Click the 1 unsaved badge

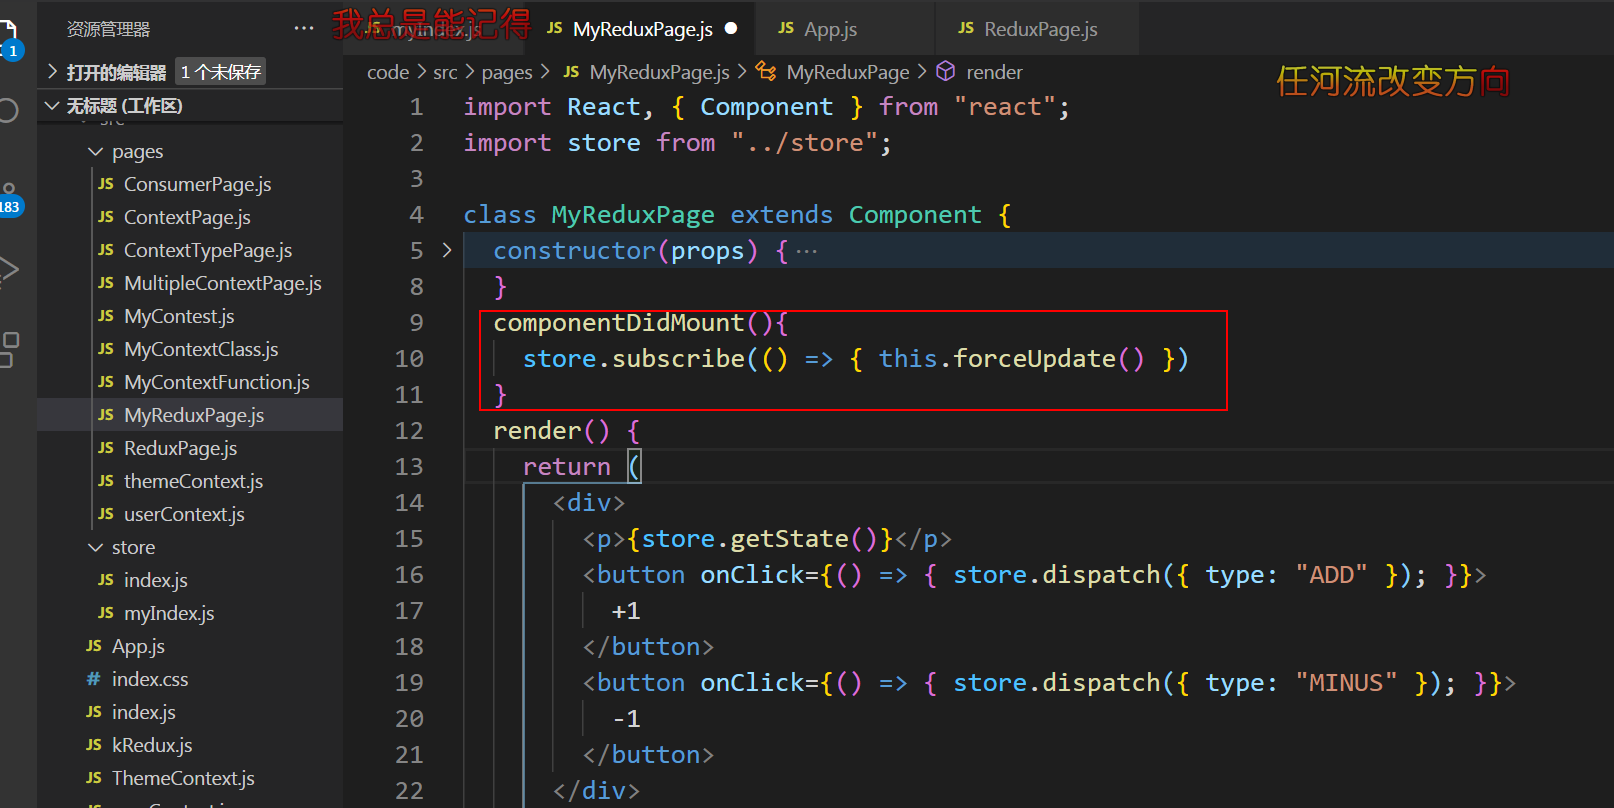coord(220,72)
